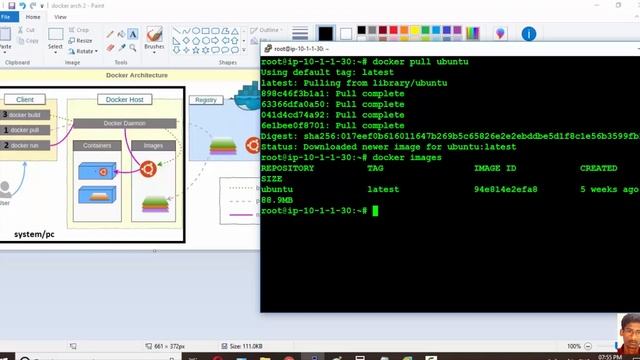This screenshot has height=360, width=640.
Task: Open the File menu
Action: 9,17
